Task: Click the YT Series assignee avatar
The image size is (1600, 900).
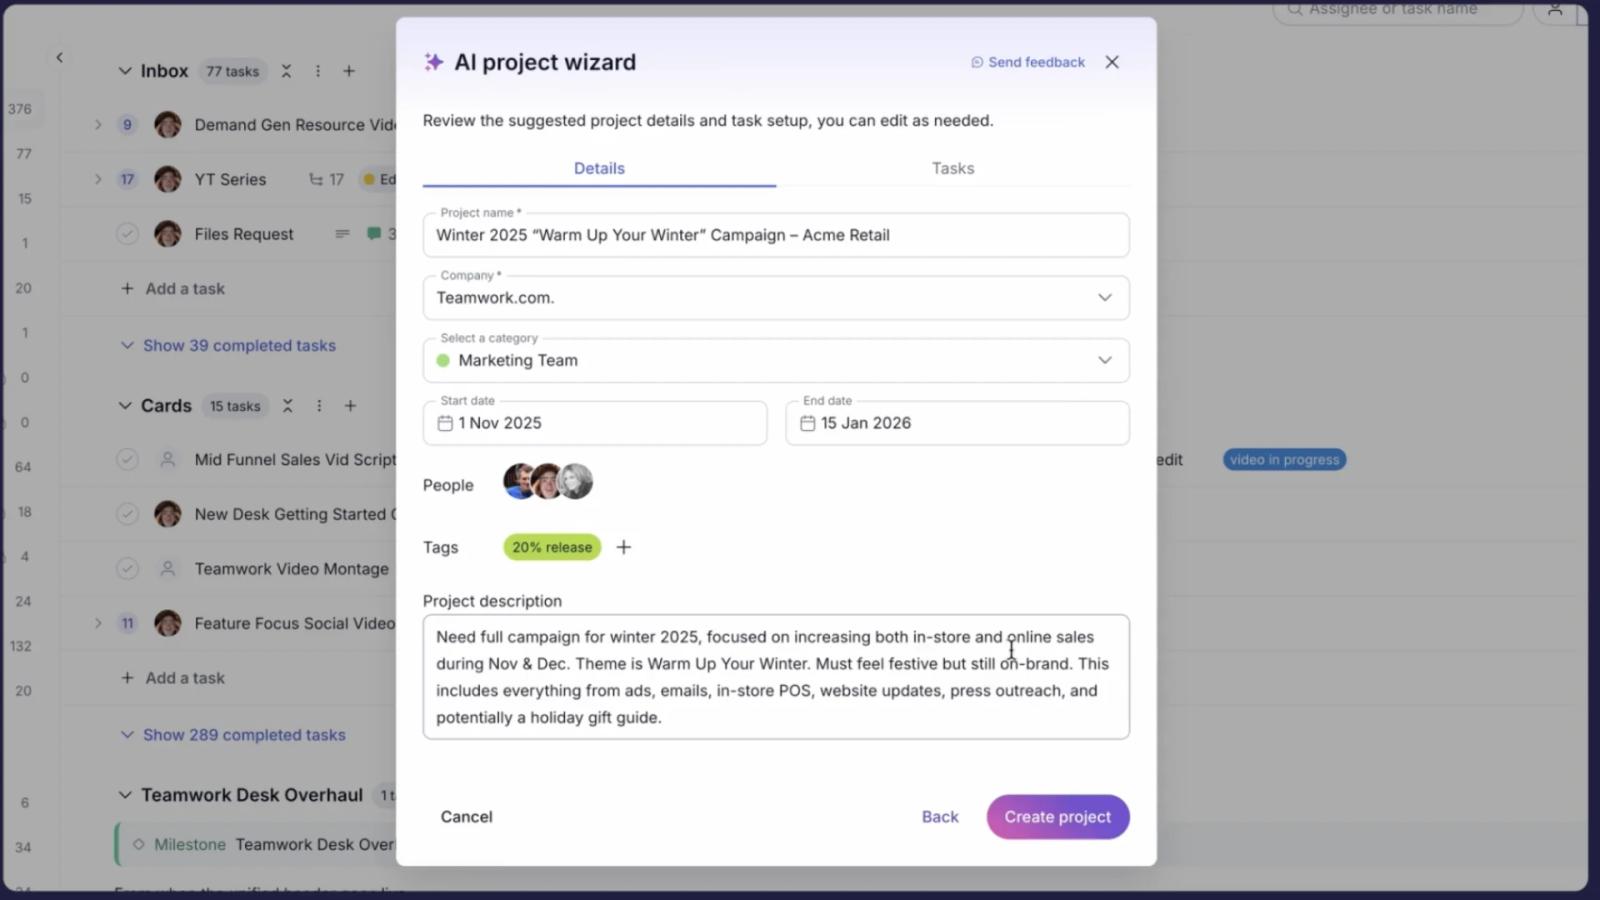Action: [168, 180]
